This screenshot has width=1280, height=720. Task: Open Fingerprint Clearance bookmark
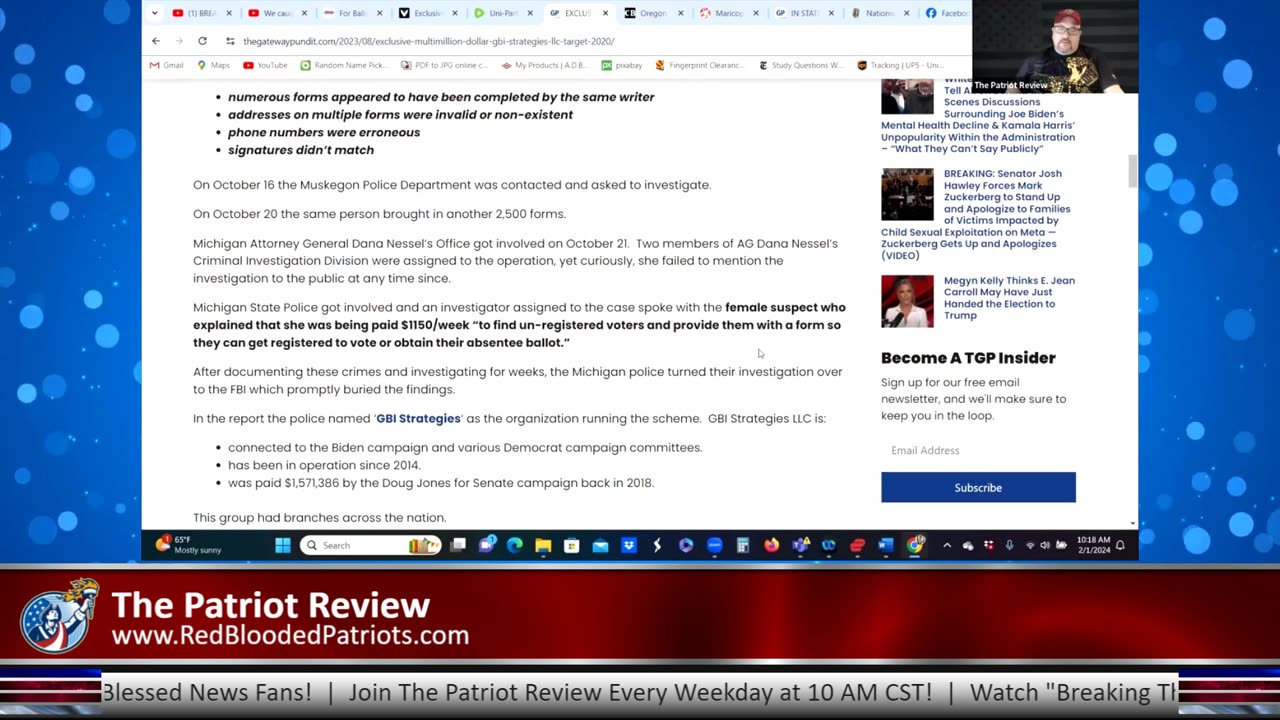[699, 65]
